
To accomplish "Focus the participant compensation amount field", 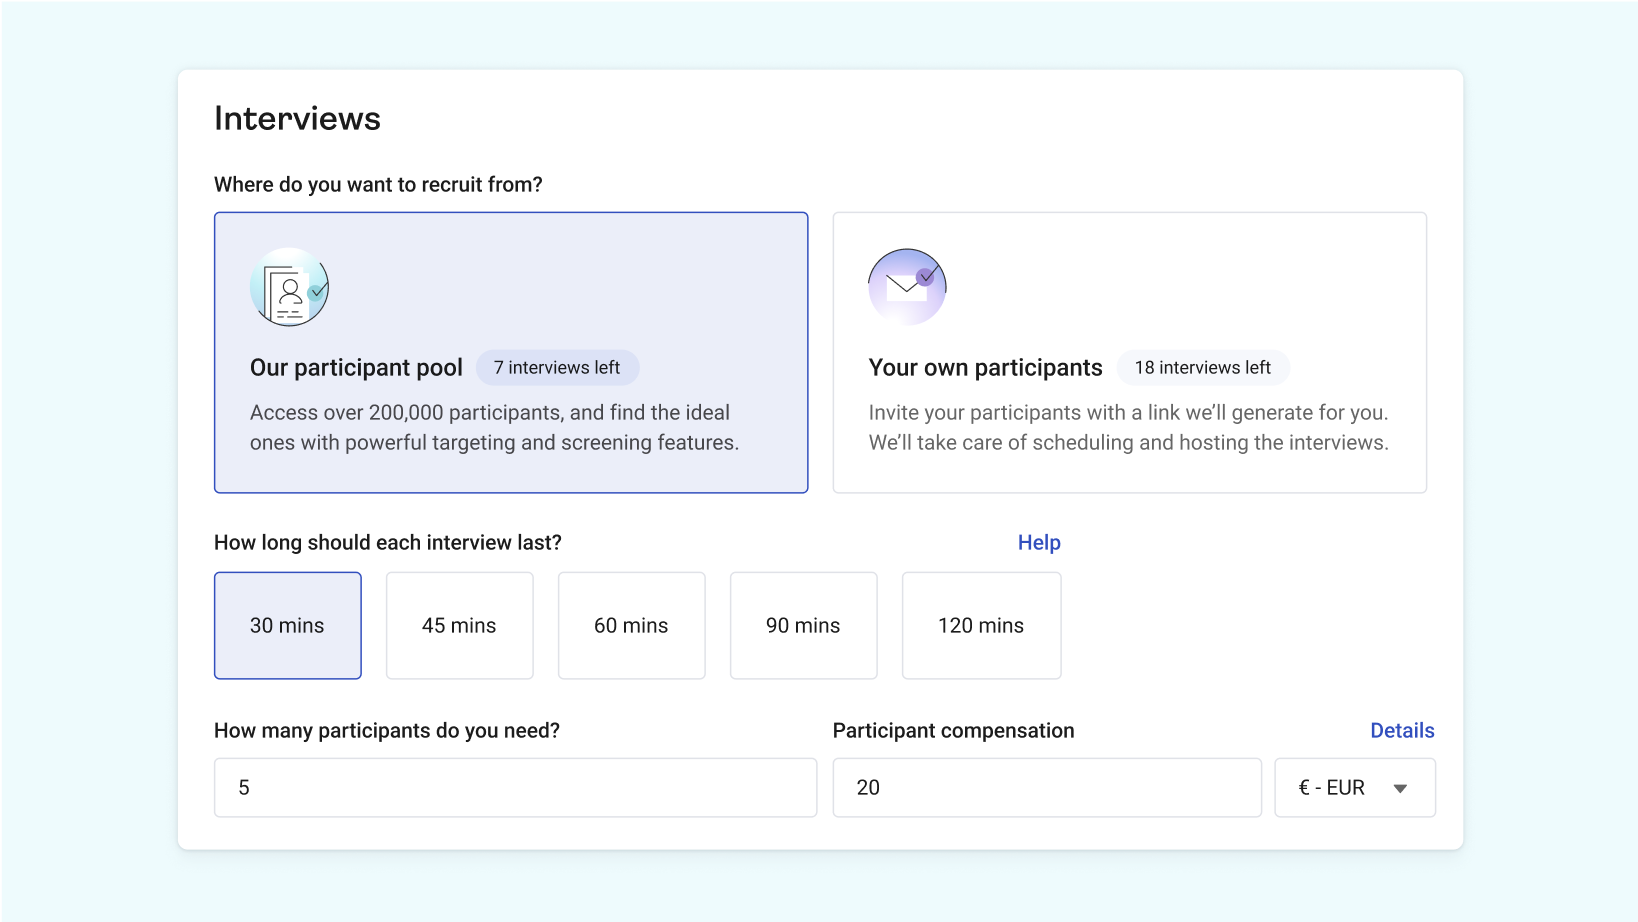I will [x=1047, y=788].
